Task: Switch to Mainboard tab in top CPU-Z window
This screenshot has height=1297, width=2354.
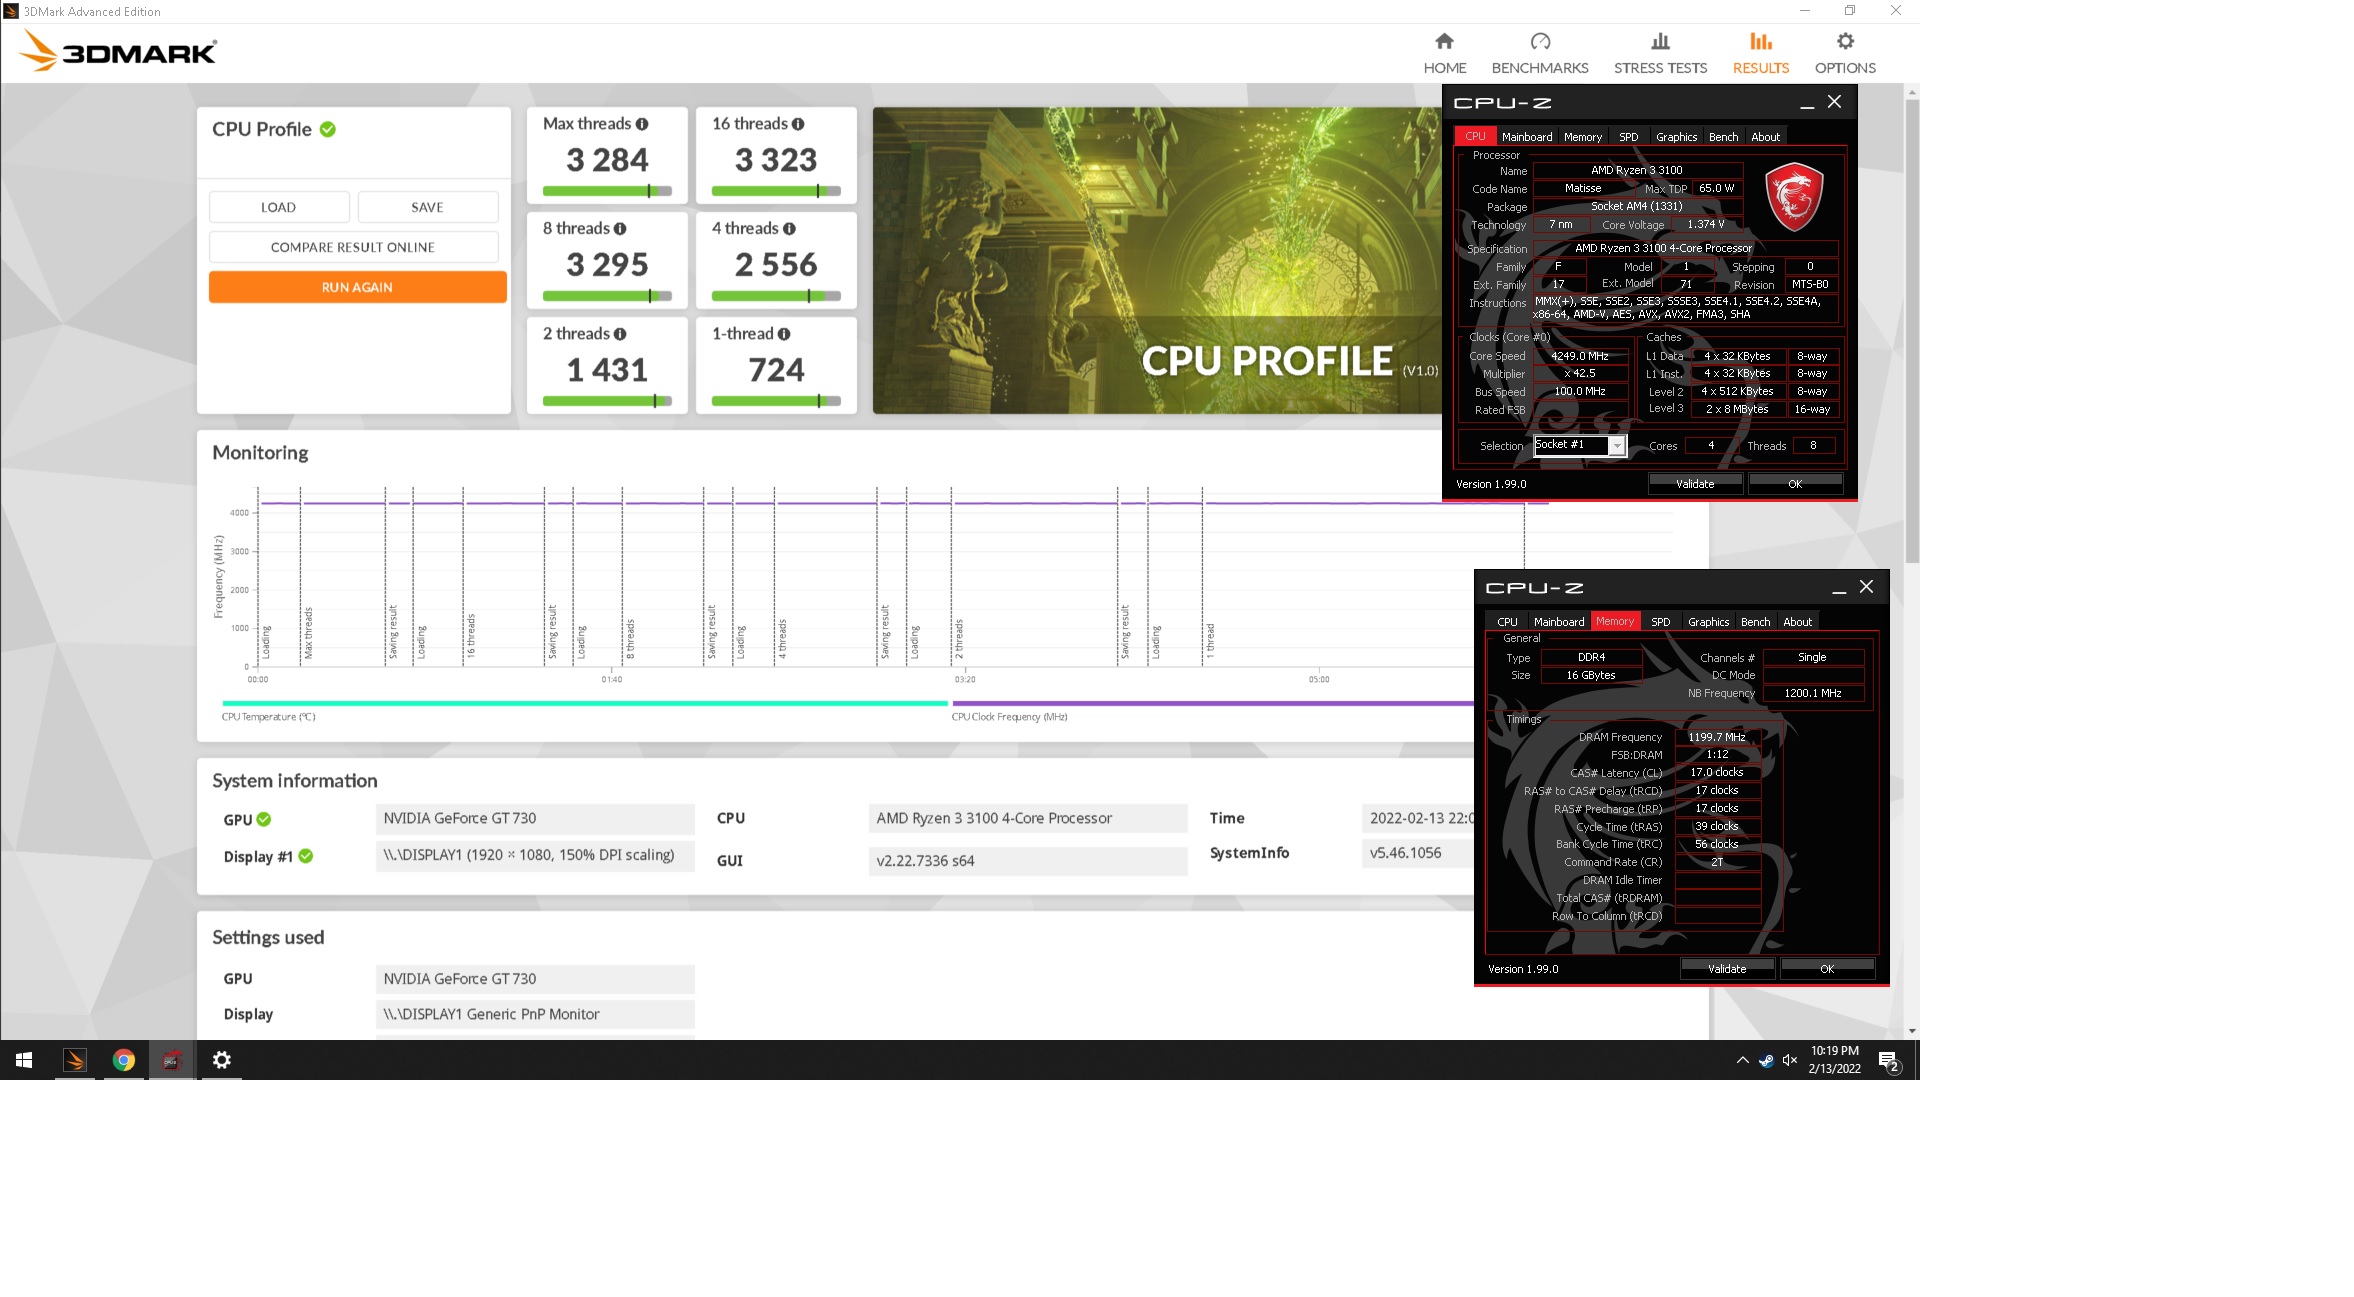Action: coord(1527,137)
